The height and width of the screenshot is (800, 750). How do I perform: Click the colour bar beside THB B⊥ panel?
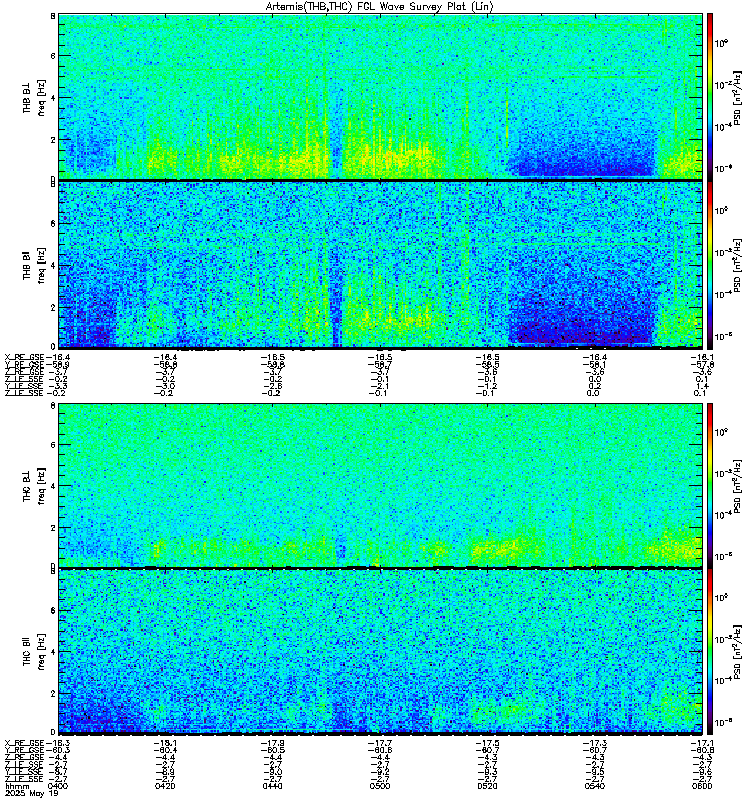click(x=710, y=96)
